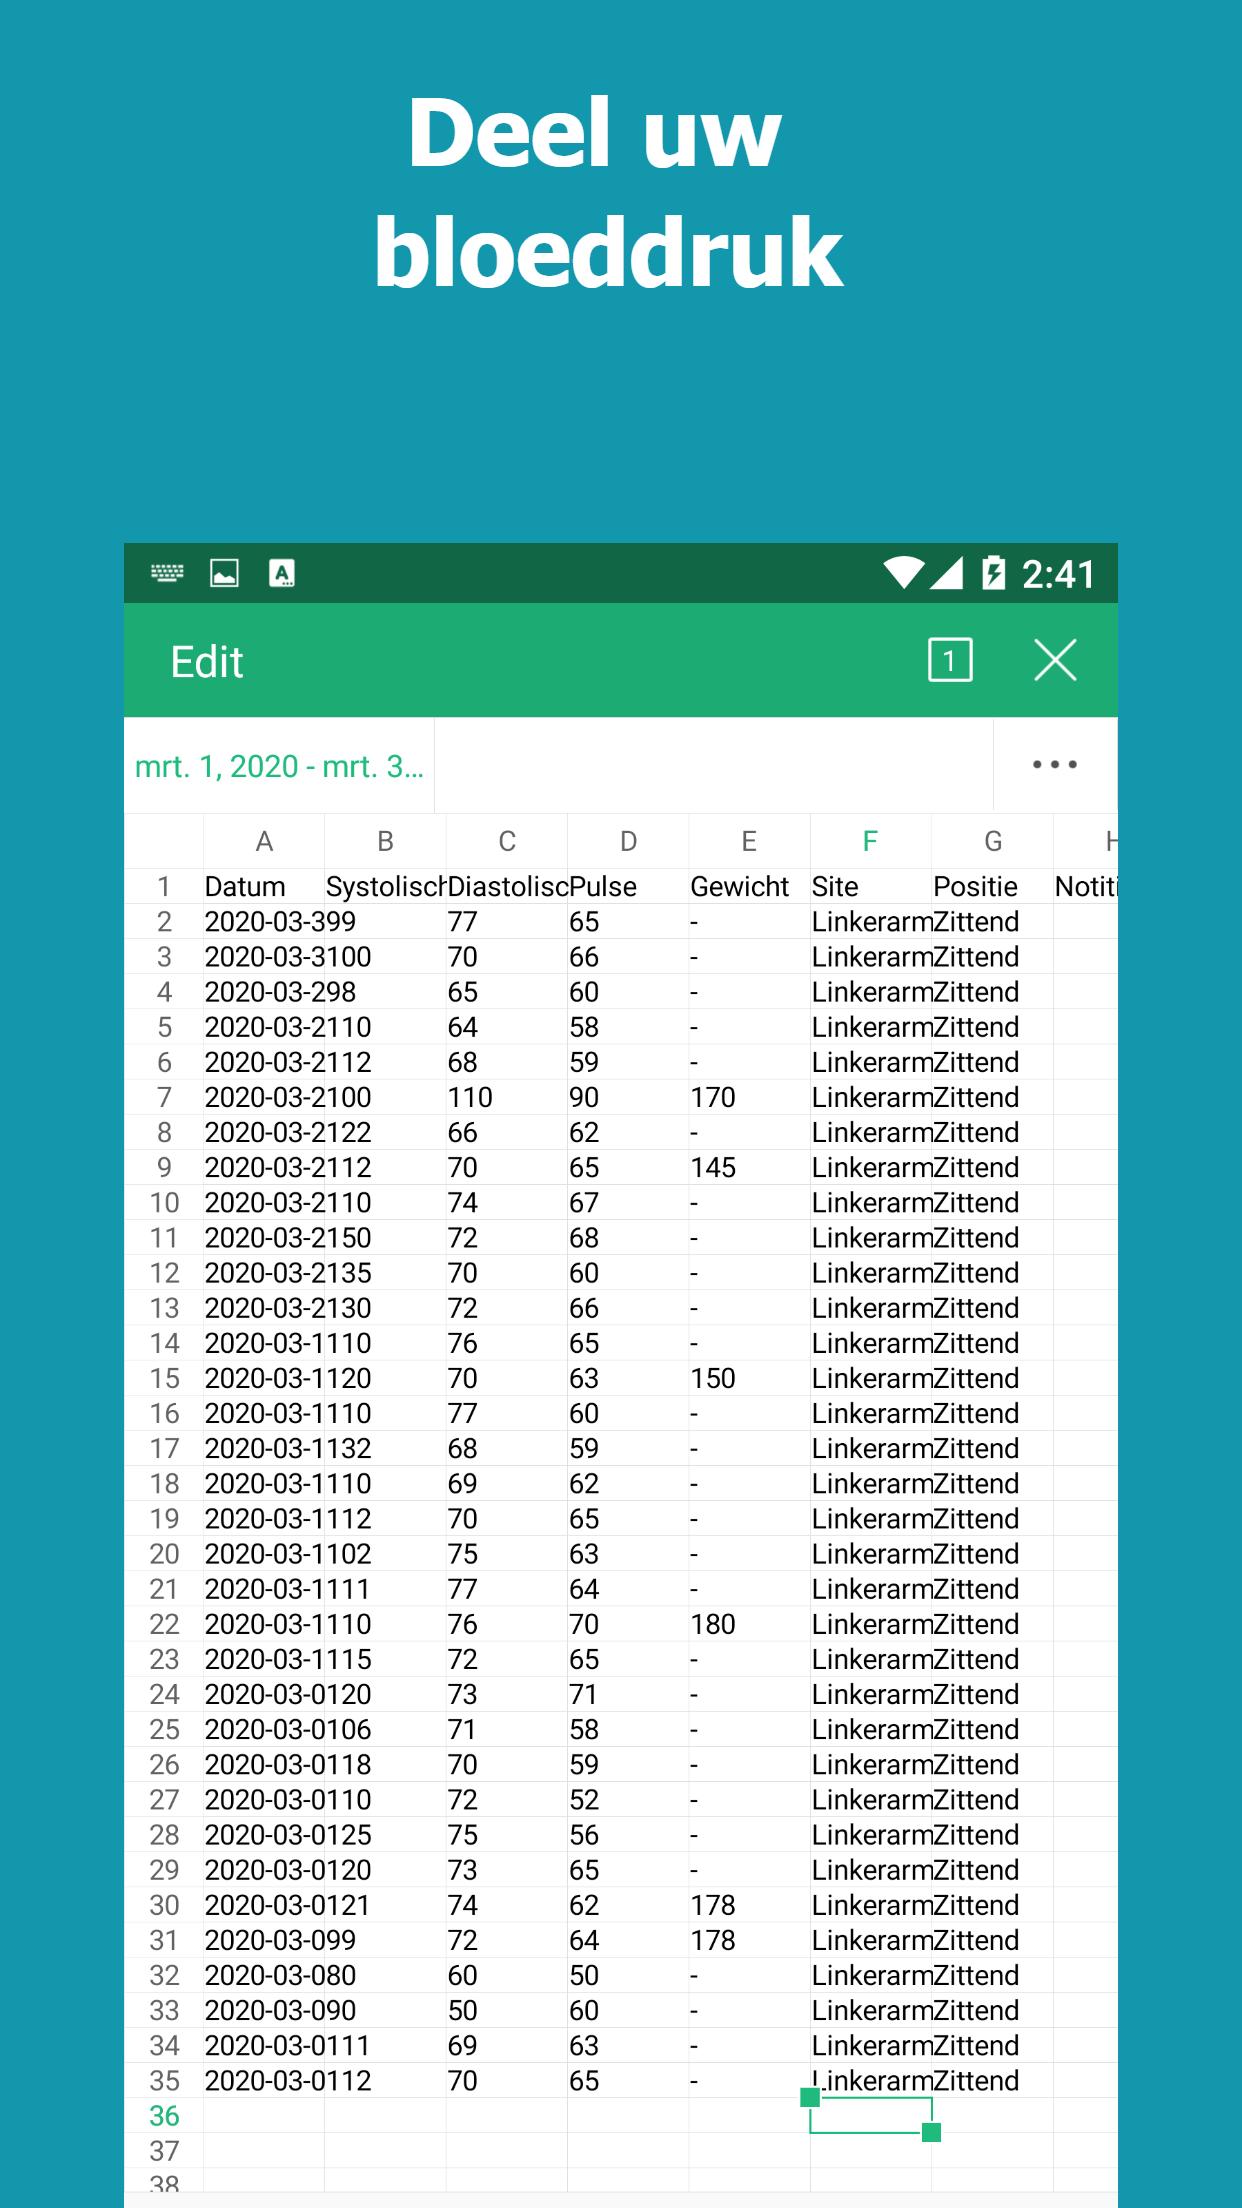Click date cell 2020-03-0125 in row 28
Screen dimensions: 1242x2208
264,1835
